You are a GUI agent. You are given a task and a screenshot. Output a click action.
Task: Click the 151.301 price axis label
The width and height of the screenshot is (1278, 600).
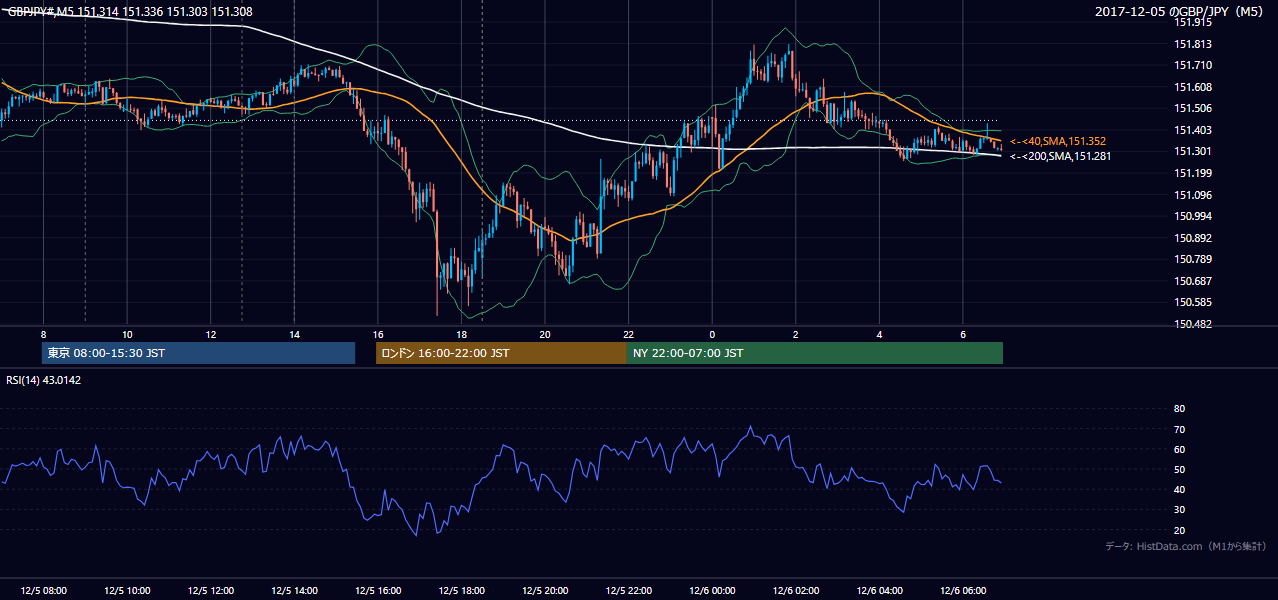[x=1194, y=152]
